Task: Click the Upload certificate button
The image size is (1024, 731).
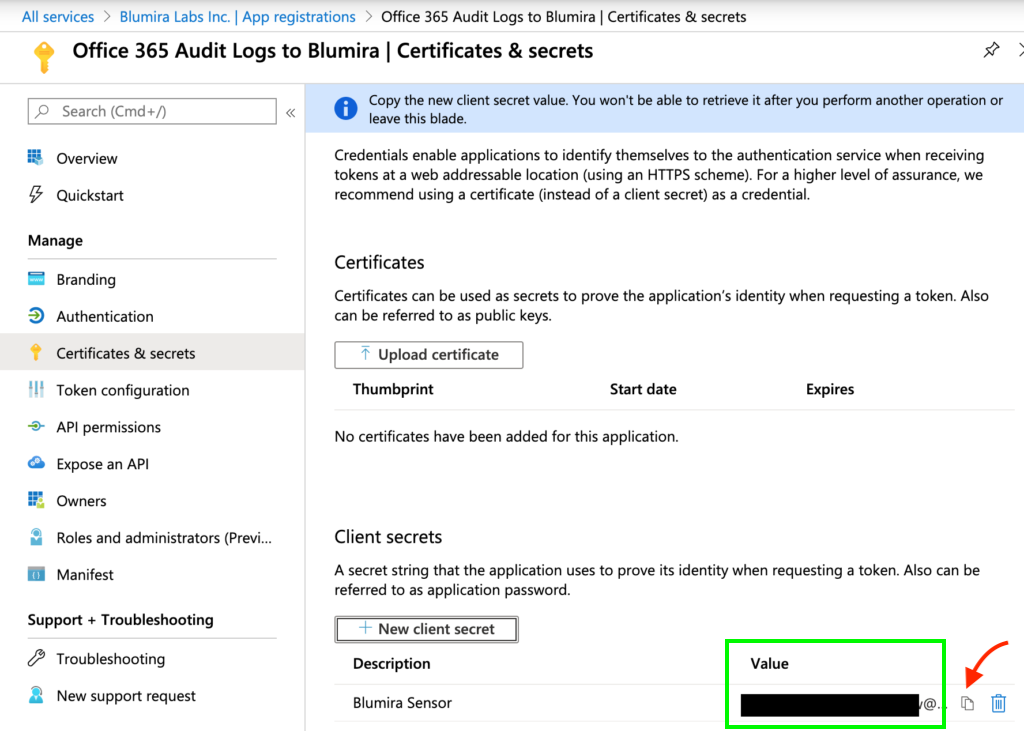Action: (428, 355)
